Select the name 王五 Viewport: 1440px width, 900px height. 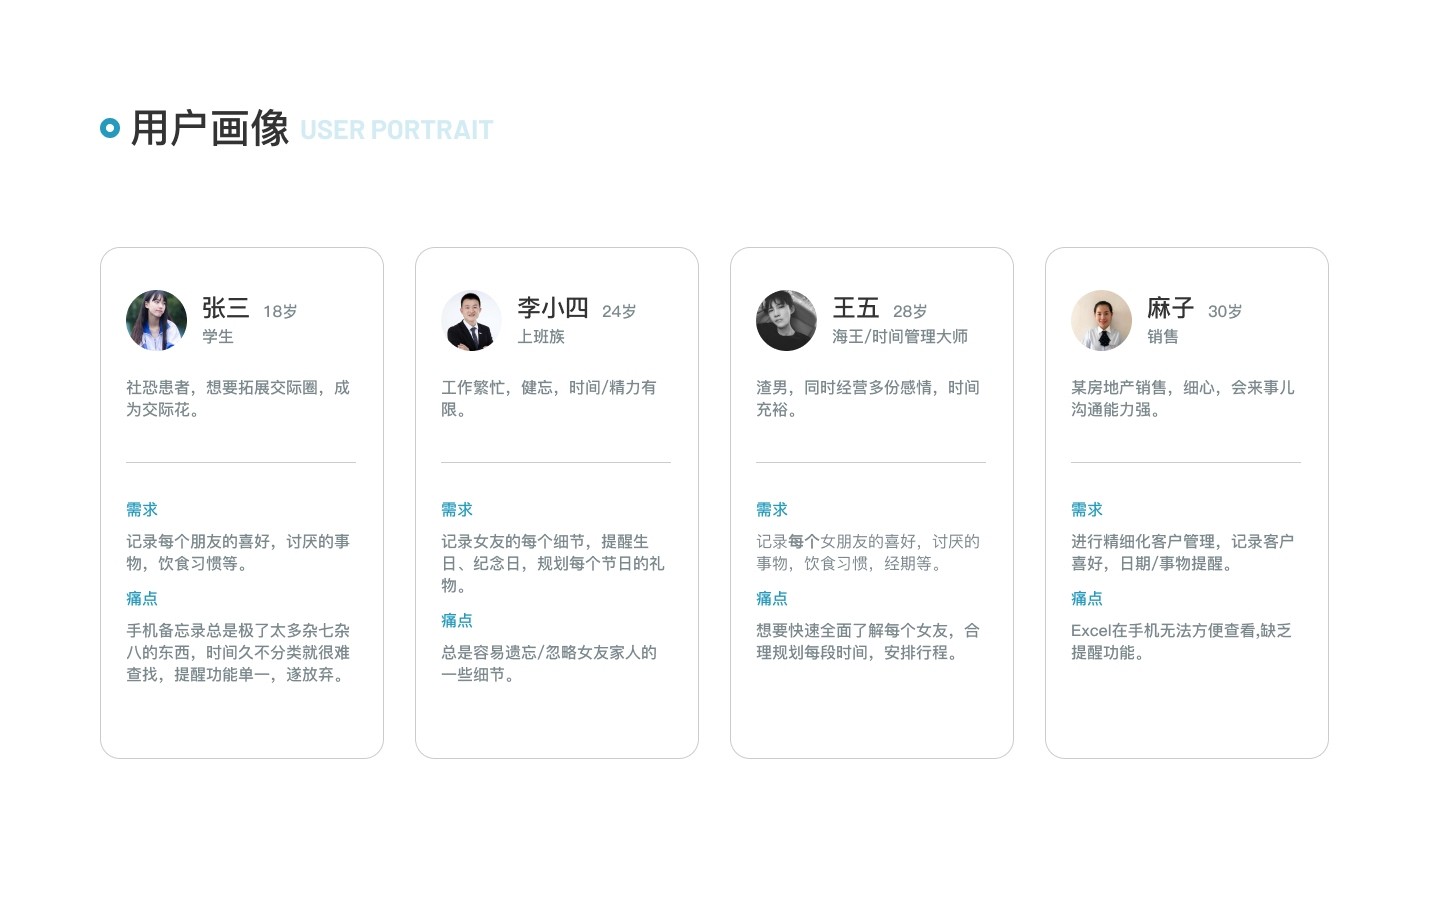coord(855,308)
